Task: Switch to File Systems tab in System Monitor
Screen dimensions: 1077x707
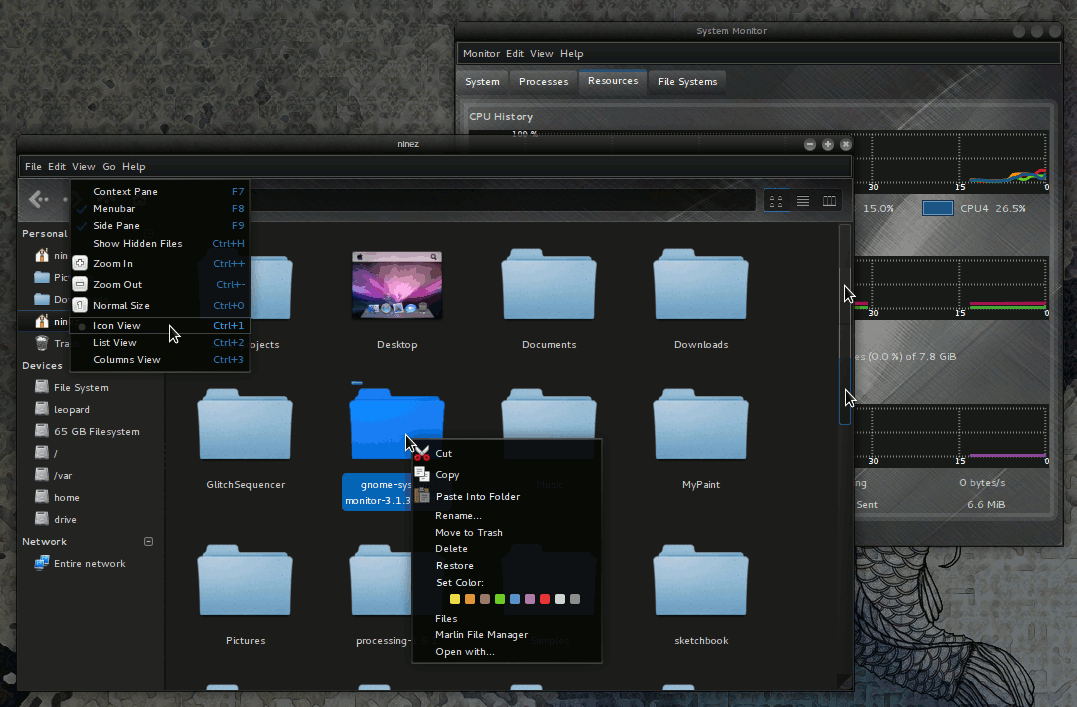Action: tap(687, 81)
